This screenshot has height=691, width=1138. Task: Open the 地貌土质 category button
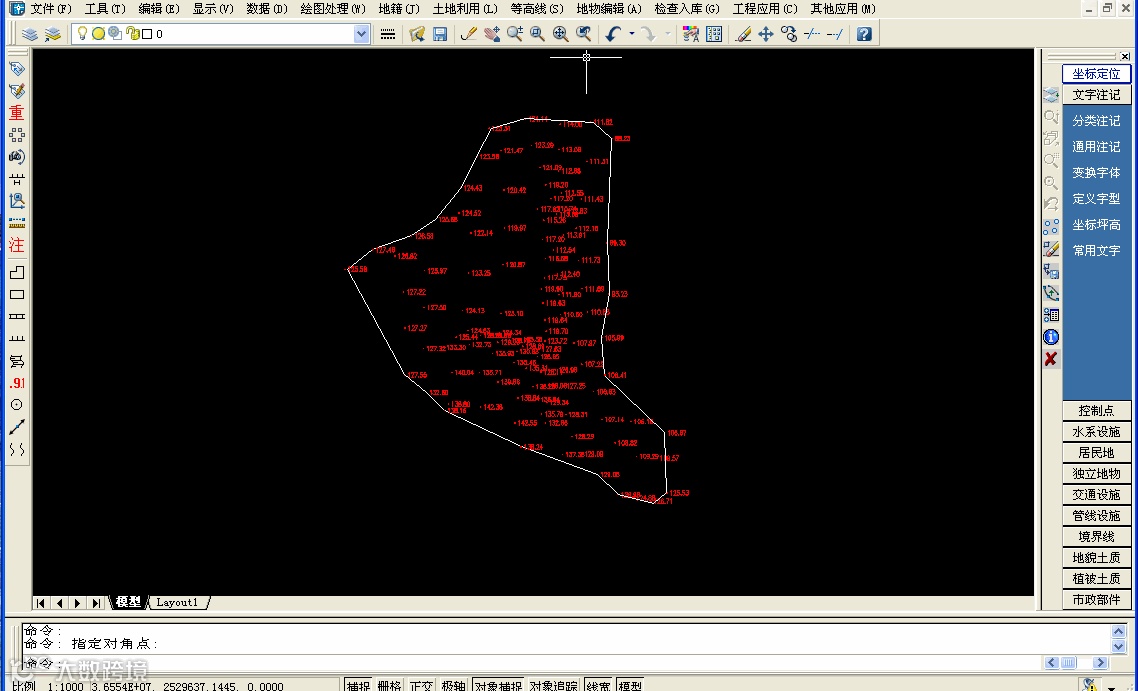[x=1096, y=558]
